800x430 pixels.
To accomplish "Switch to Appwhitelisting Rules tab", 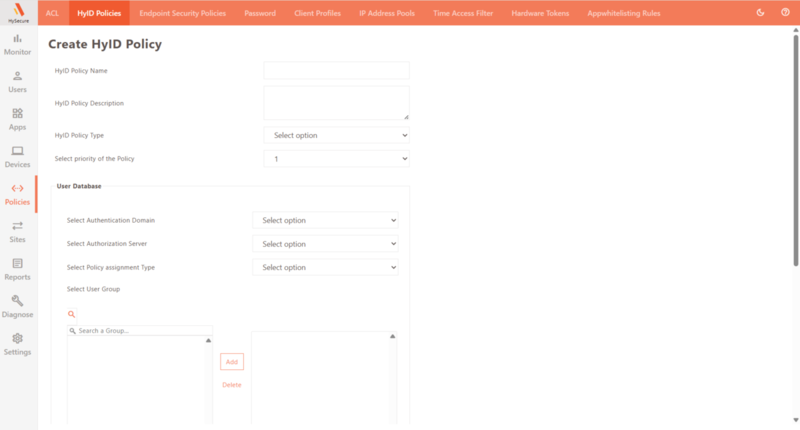I will coord(623,13).
